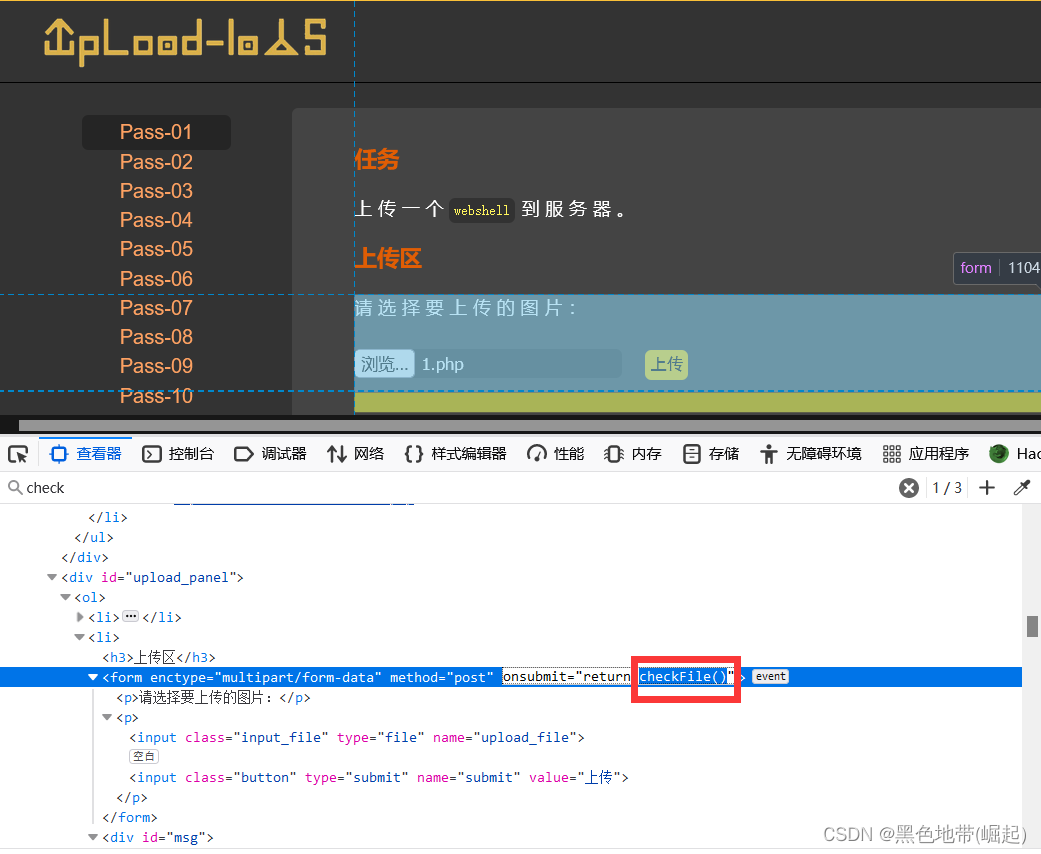Screen dimensions: 1041x854
Task: Activate the element picker icon
Action: [18, 454]
